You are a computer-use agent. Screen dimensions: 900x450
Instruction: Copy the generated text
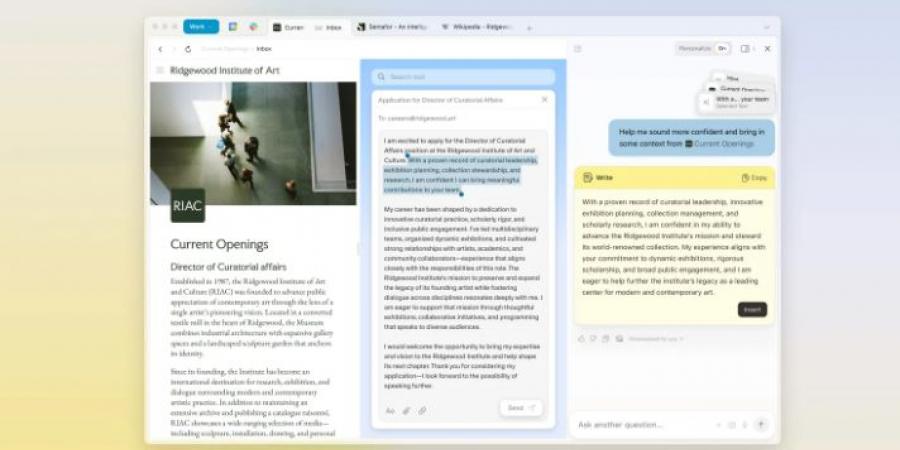pyautogui.click(x=754, y=178)
